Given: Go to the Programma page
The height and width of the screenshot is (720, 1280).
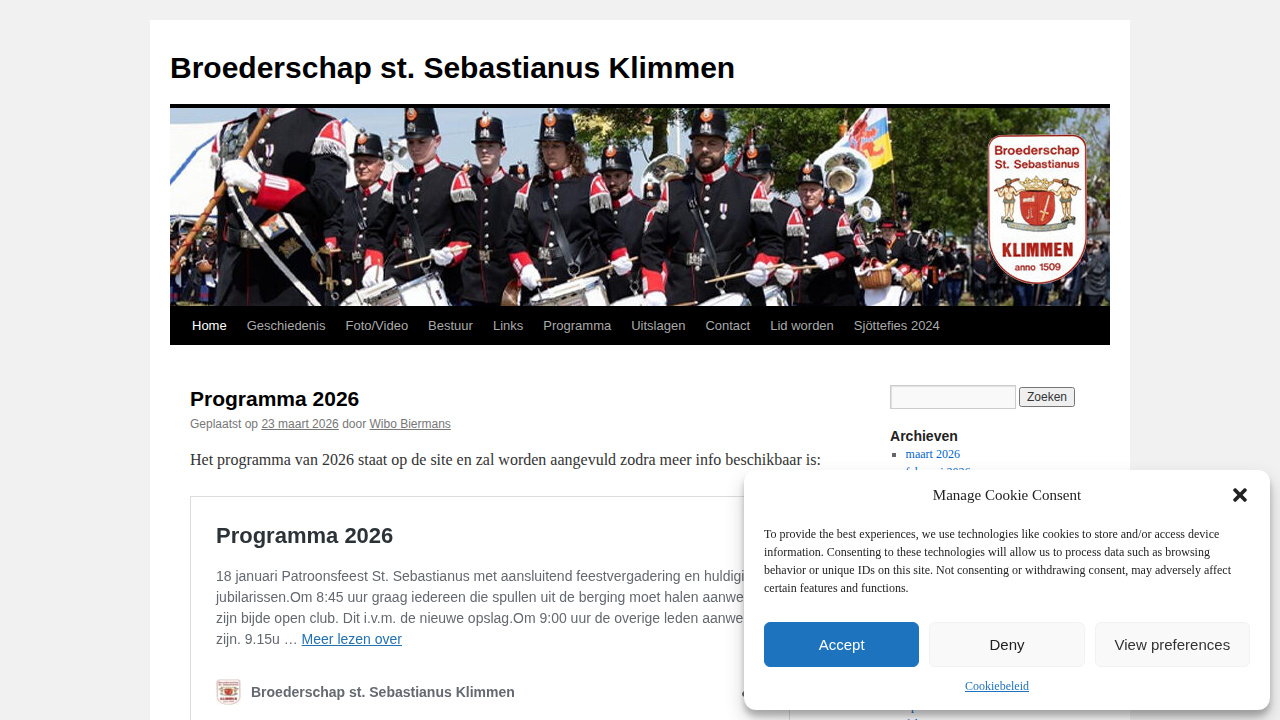Looking at the screenshot, I should [x=577, y=325].
